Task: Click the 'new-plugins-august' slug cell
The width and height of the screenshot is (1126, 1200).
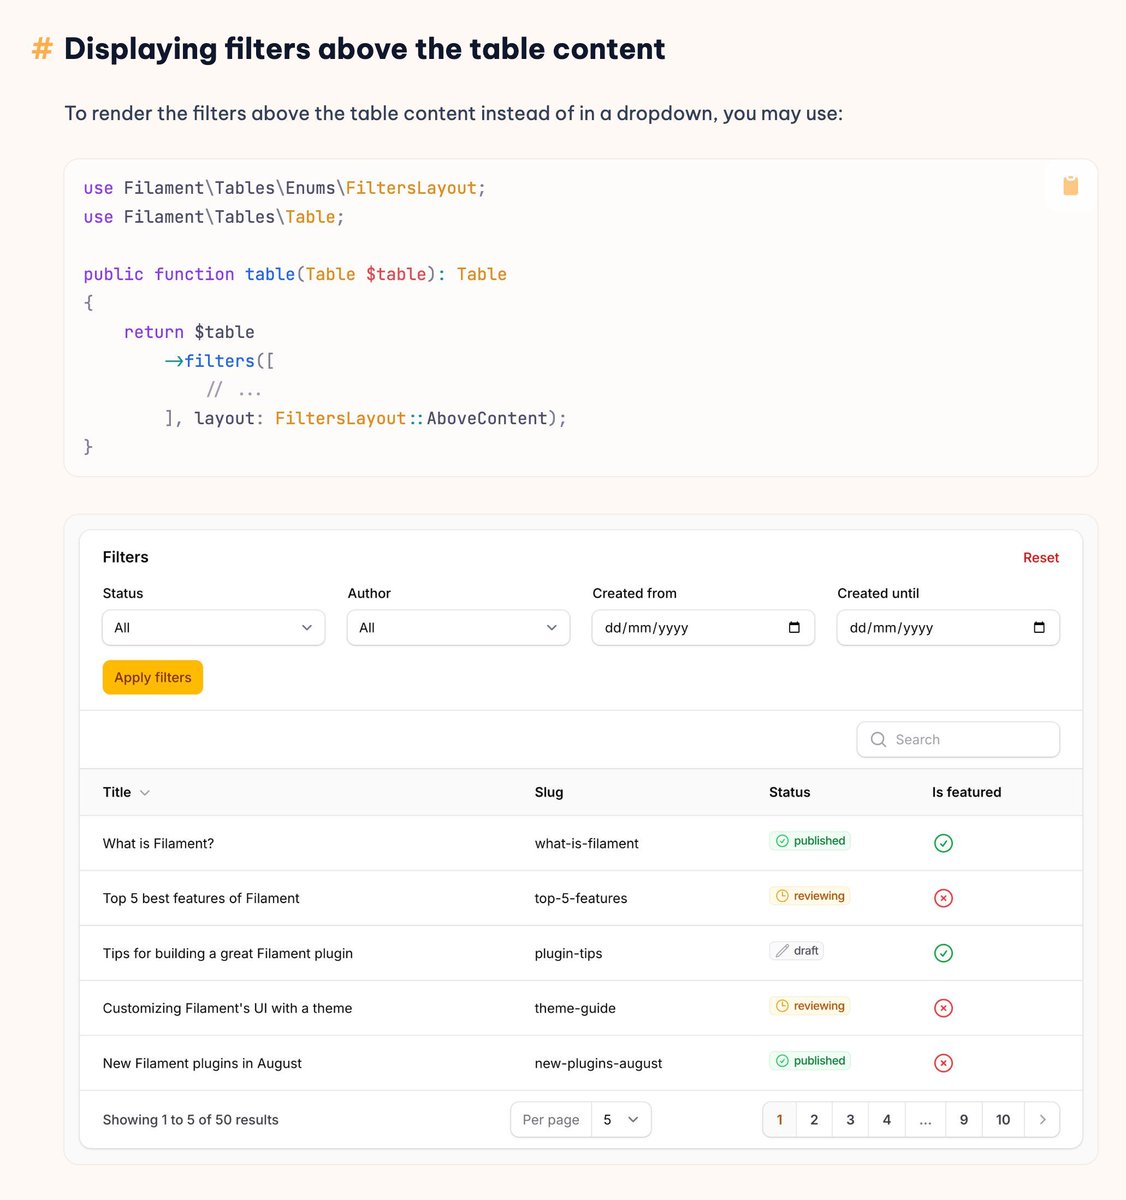Action: [599, 1063]
